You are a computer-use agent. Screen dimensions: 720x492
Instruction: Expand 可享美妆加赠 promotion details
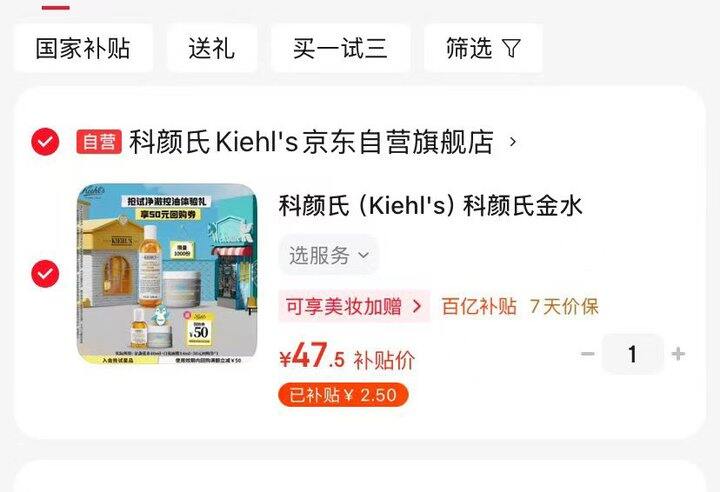click(354, 306)
